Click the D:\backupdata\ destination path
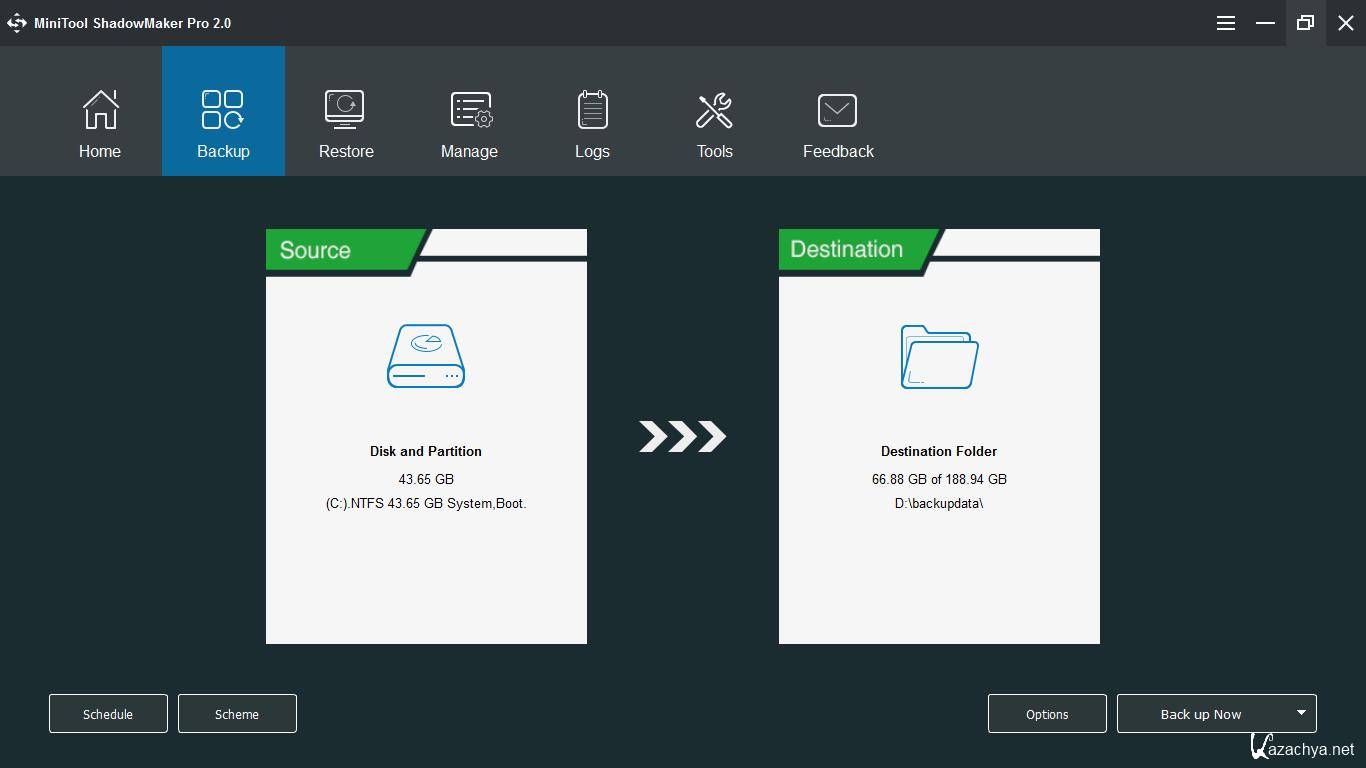 [939, 503]
